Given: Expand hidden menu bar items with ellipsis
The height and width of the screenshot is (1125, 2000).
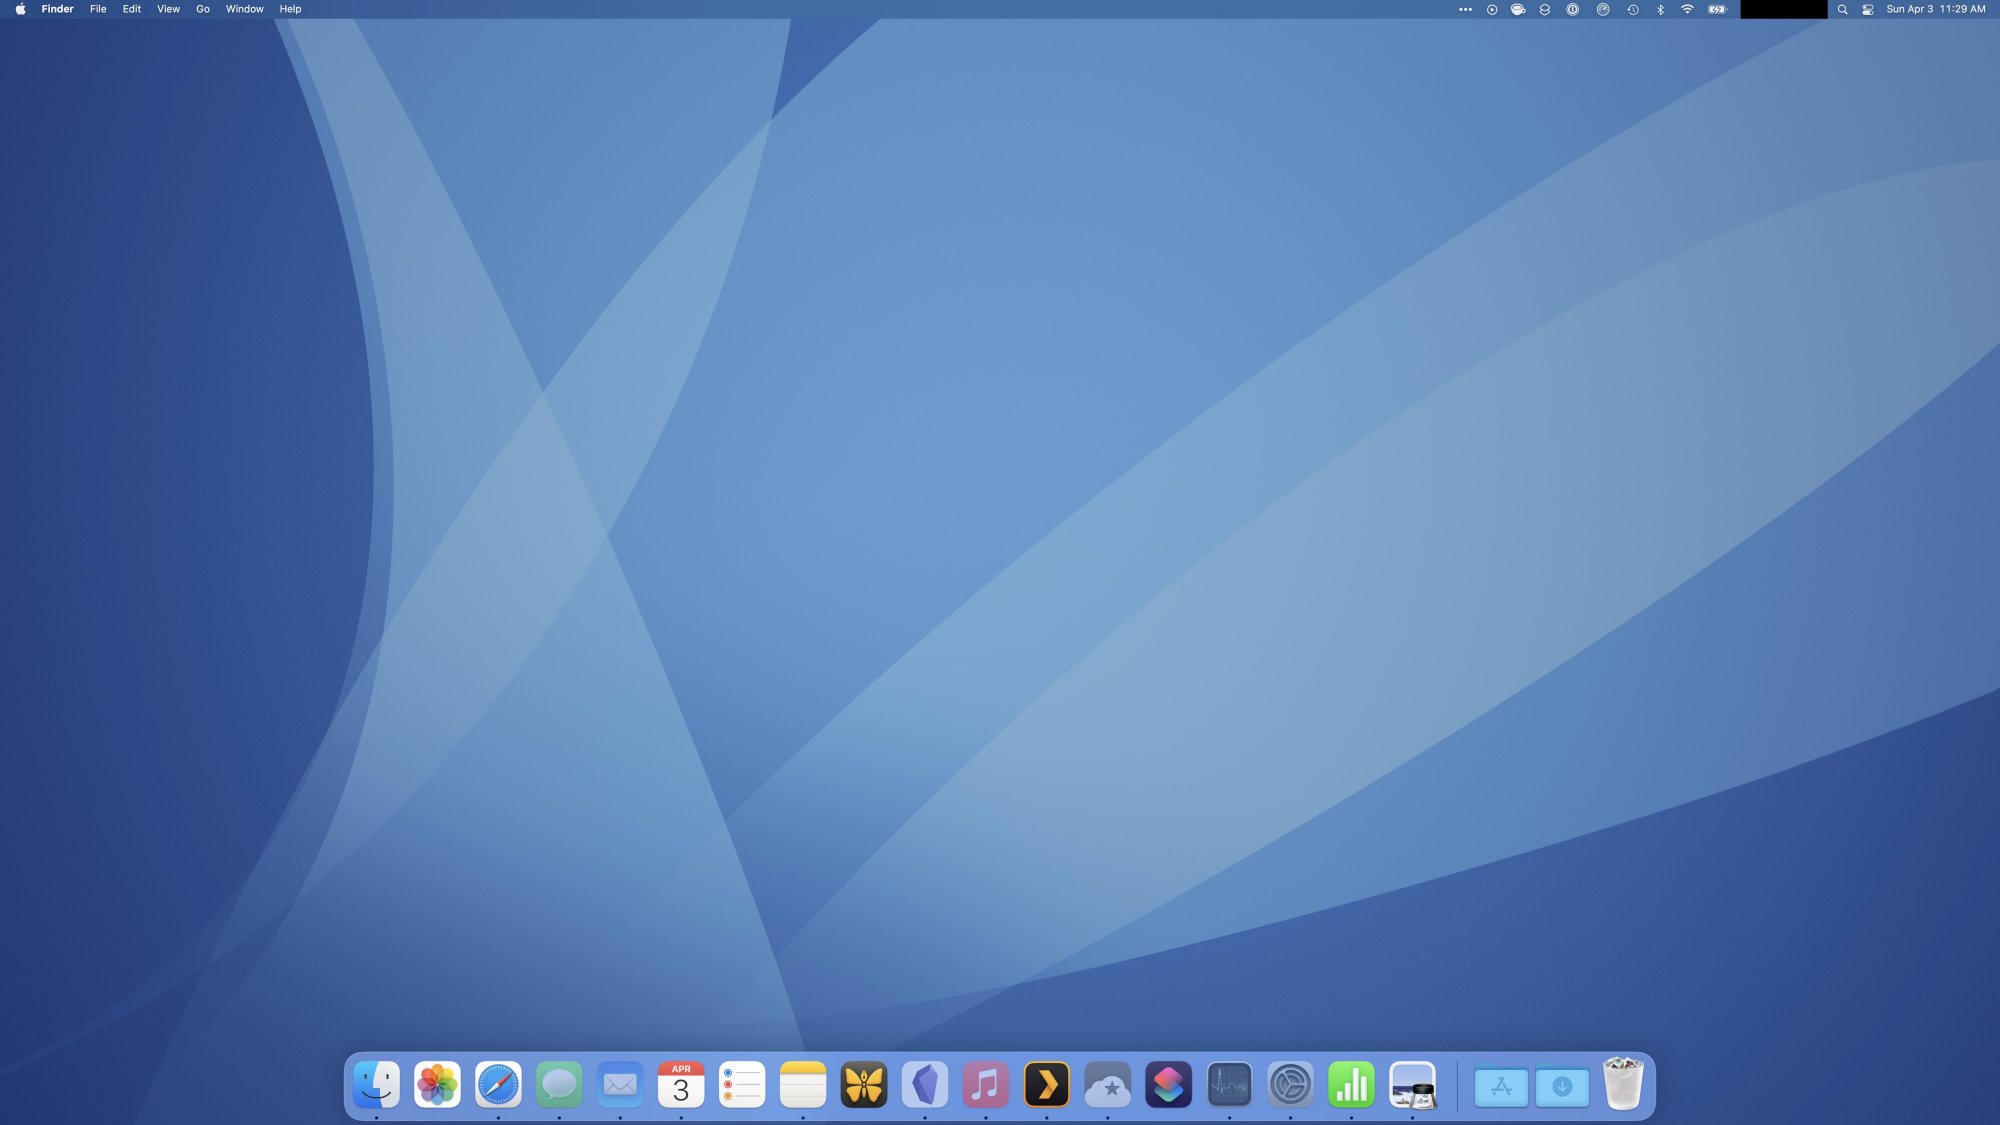Looking at the screenshot, I should pos(1465,9).
